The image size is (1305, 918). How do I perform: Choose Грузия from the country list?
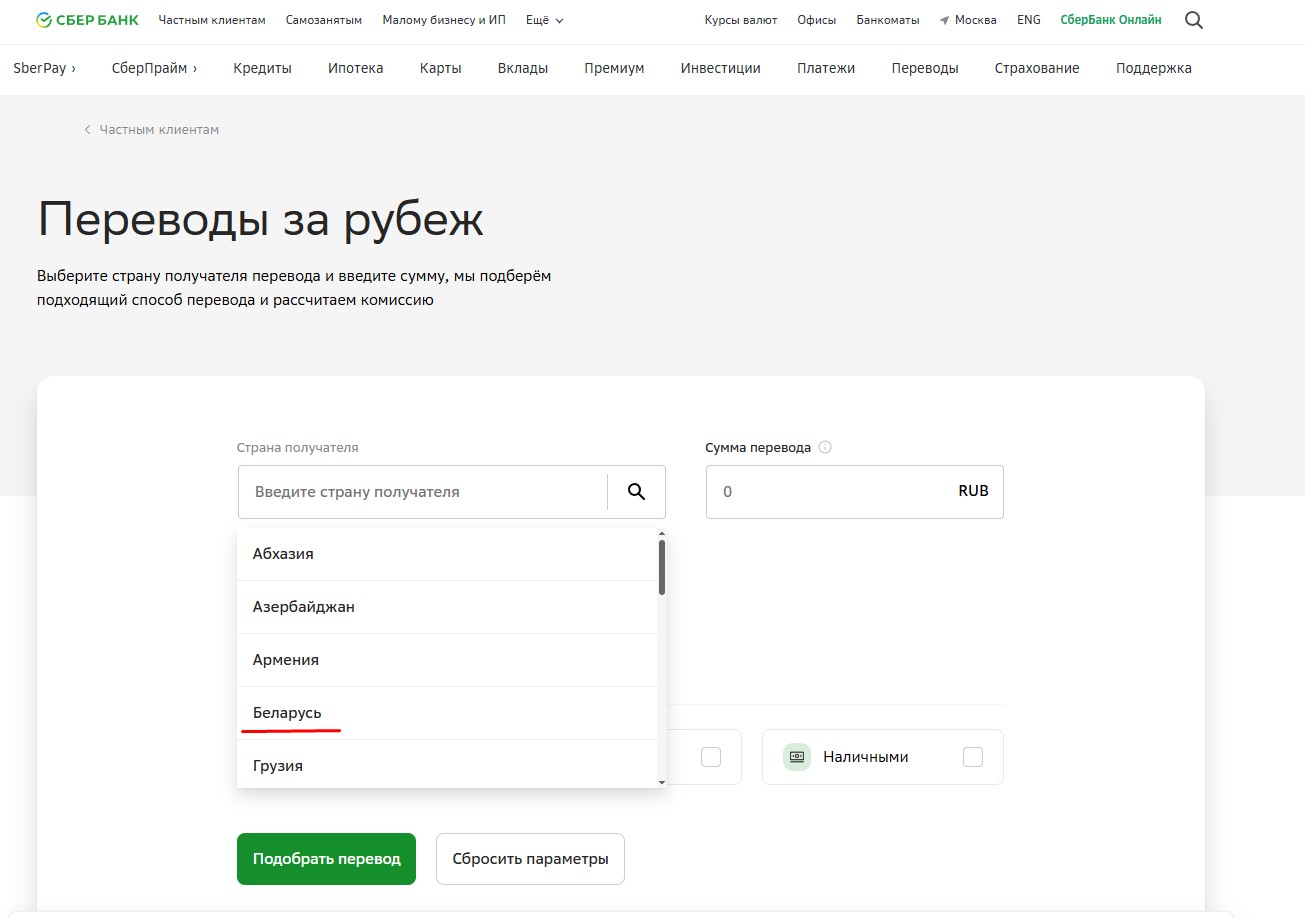point(447,764)
